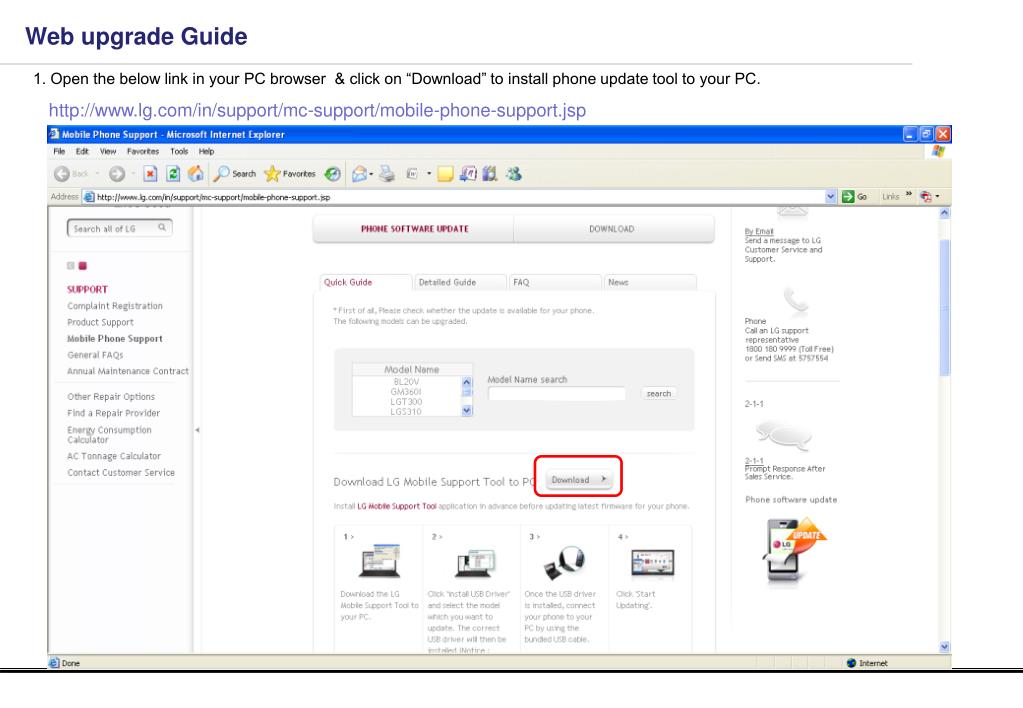1023x708 pixels.
Task: Open the PDF converter dropdown arrow
Action: tap(938, 196)
